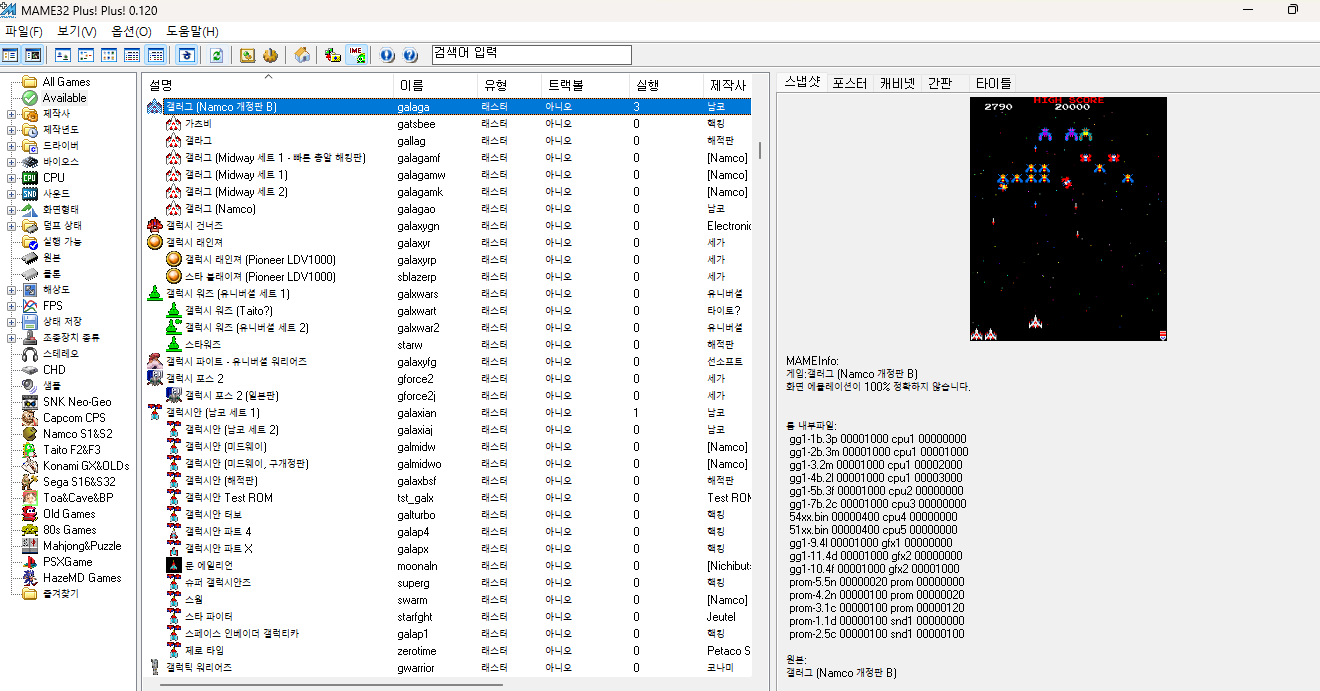Click the IME toolbar icon

[x=357, y=55]
